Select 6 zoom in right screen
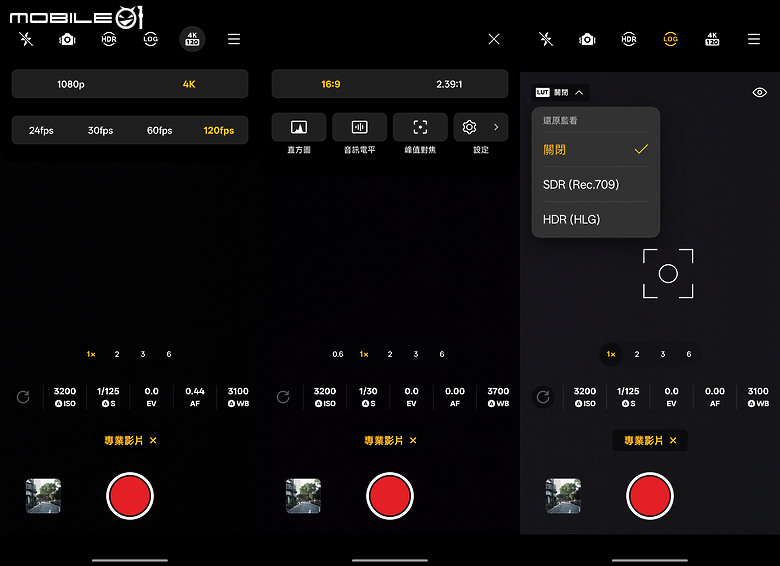The height and width of the screenshot is (566, 780). click(x=688, y=354)
